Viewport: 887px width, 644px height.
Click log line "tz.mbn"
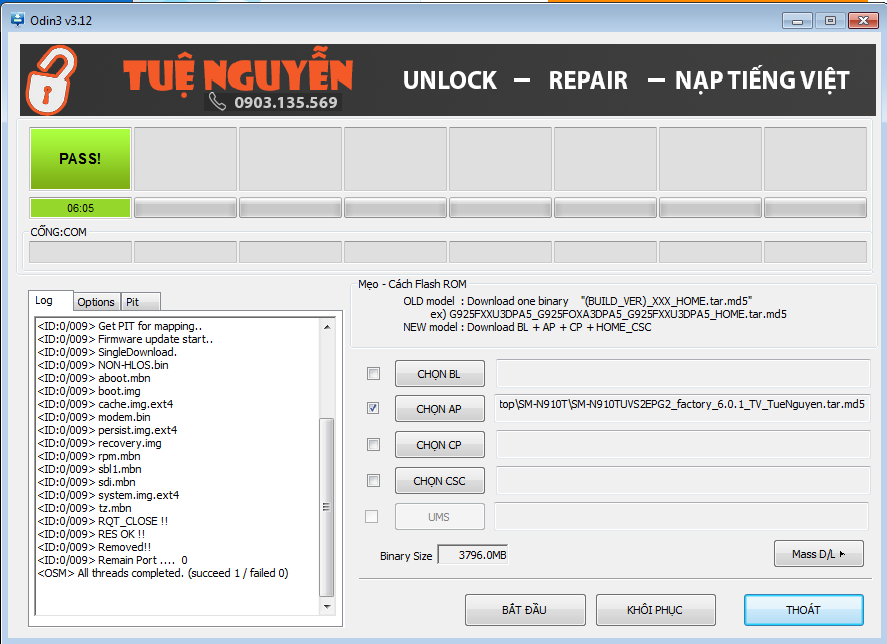tap(84, 508)
